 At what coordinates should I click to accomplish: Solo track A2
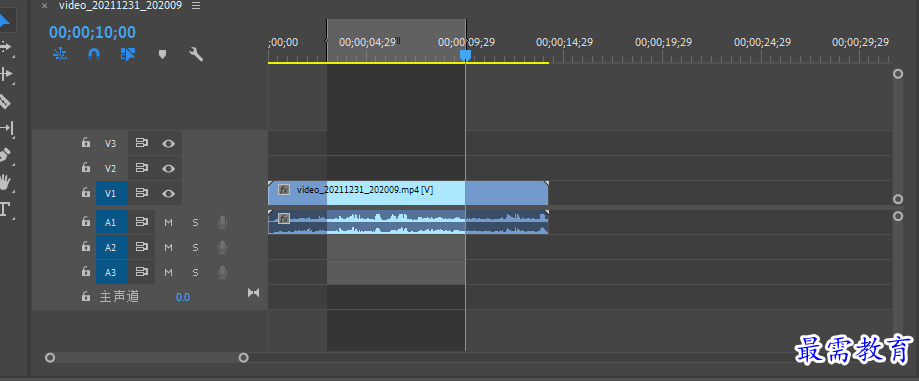[x=195, y=247]
